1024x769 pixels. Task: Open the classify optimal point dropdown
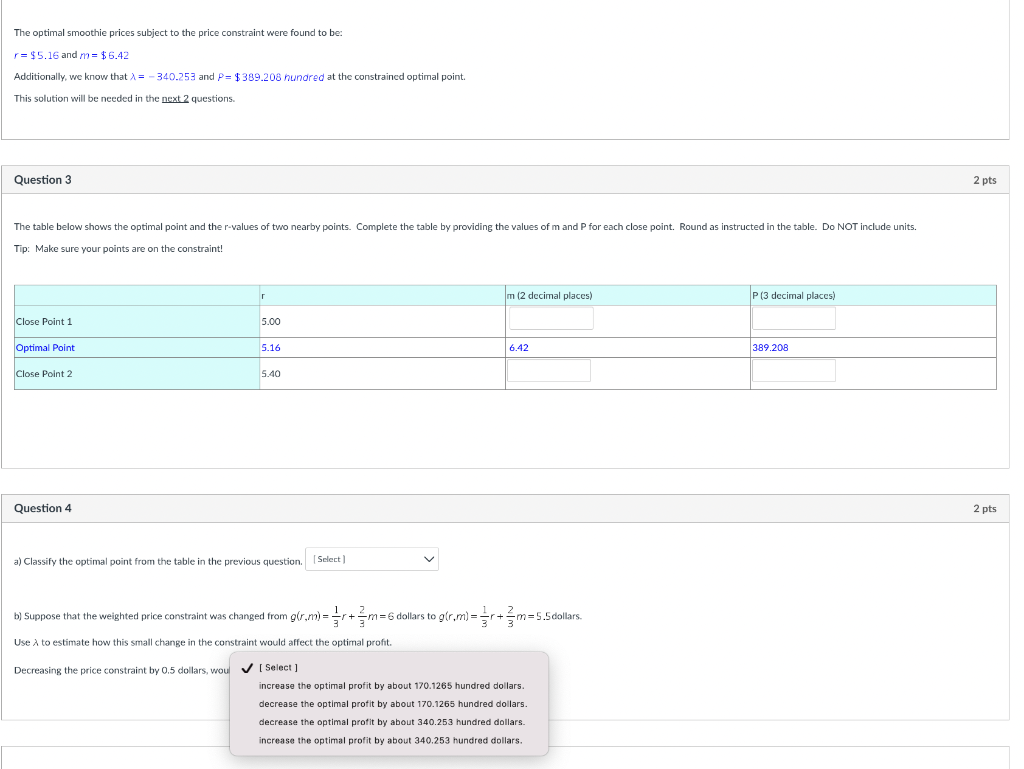click(x=372, y=559)
